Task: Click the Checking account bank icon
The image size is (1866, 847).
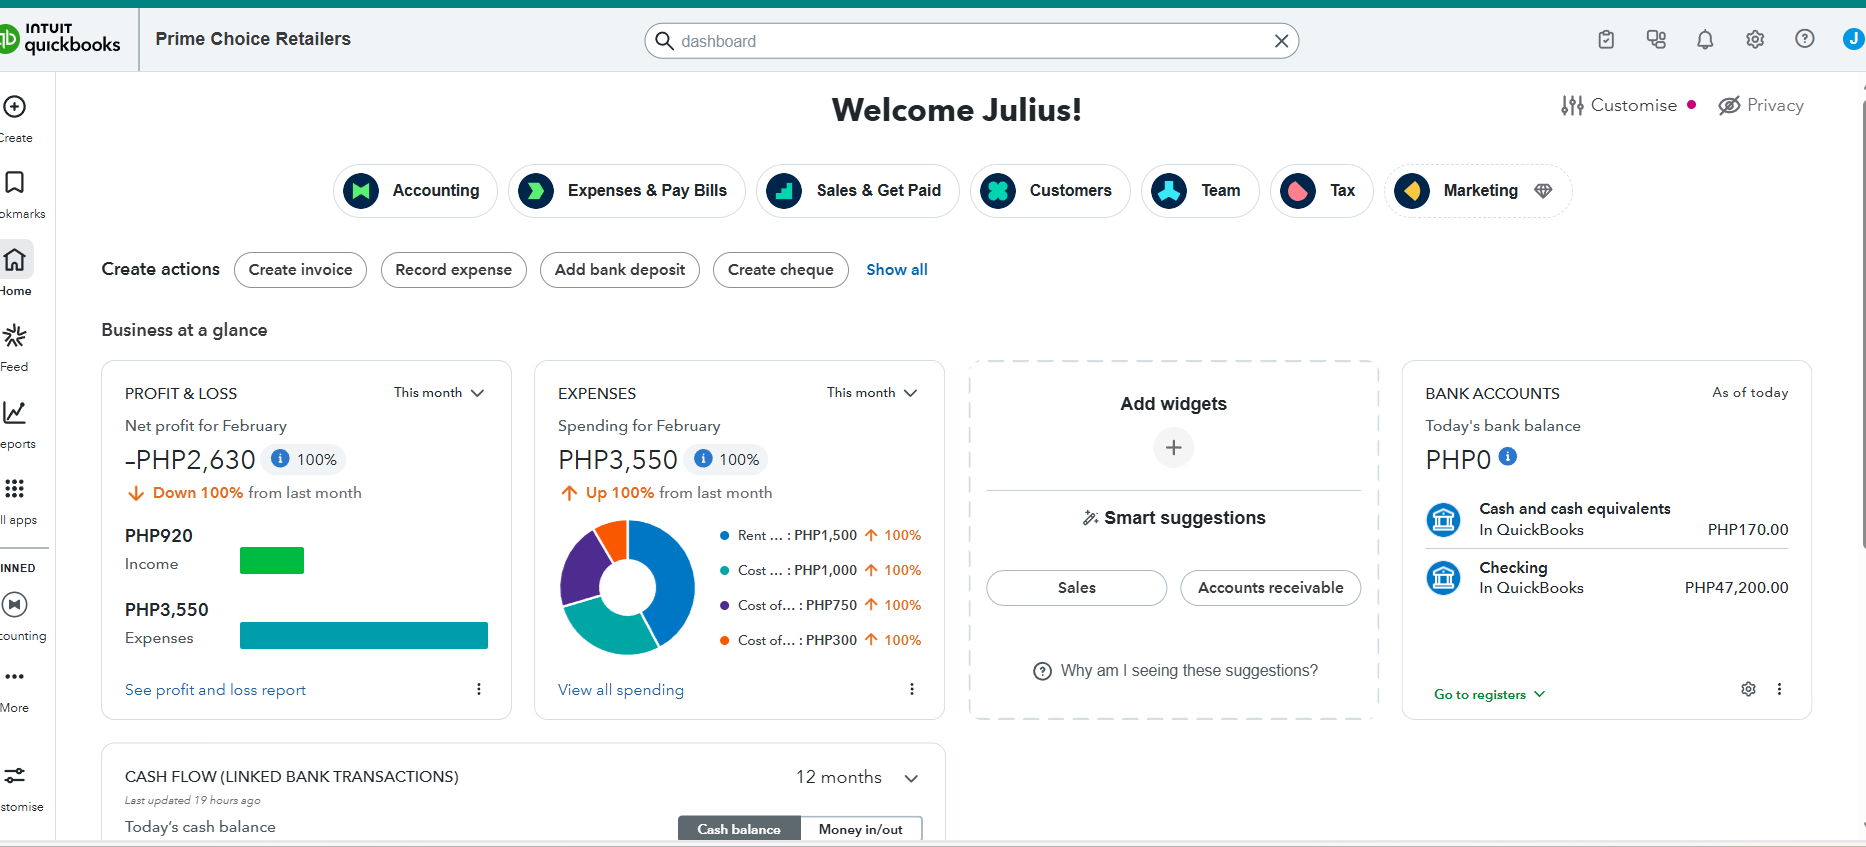Action: coord(1443,577)
